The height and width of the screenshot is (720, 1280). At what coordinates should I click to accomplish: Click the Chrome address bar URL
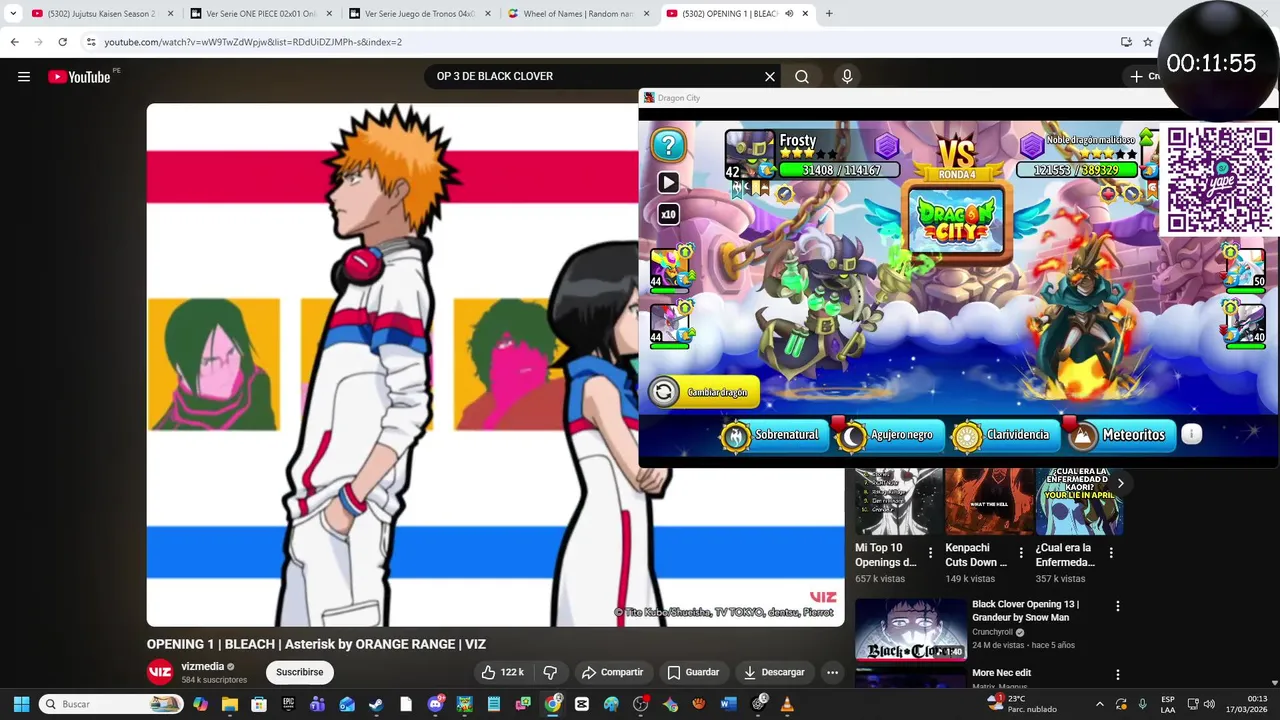point(253,42)
